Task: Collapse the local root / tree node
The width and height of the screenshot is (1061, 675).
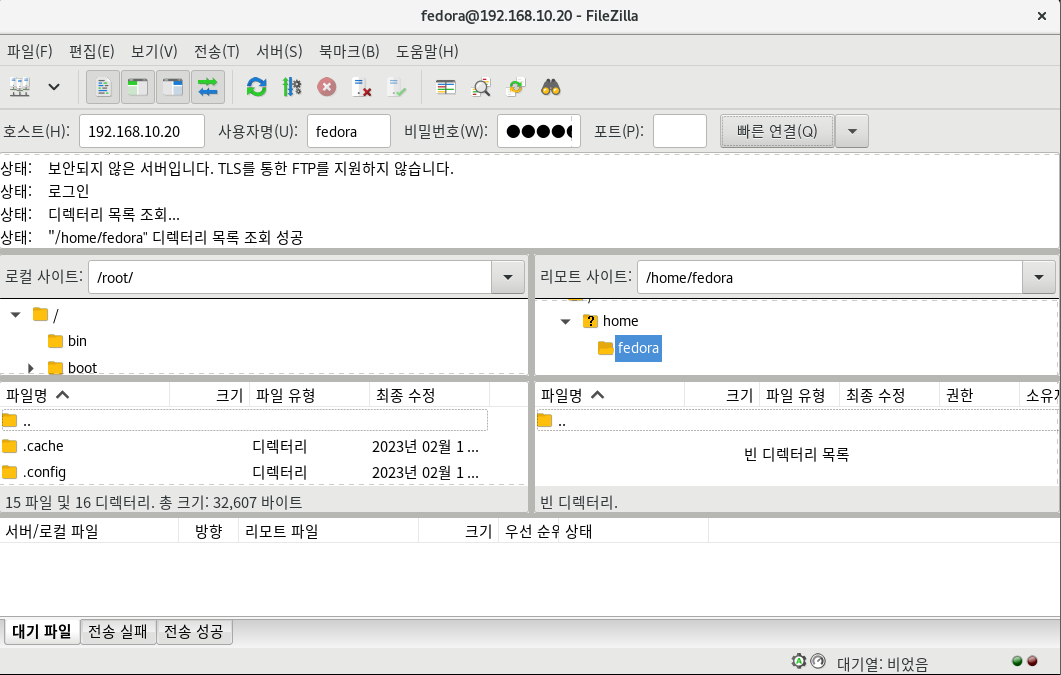Action: [16, 315]
